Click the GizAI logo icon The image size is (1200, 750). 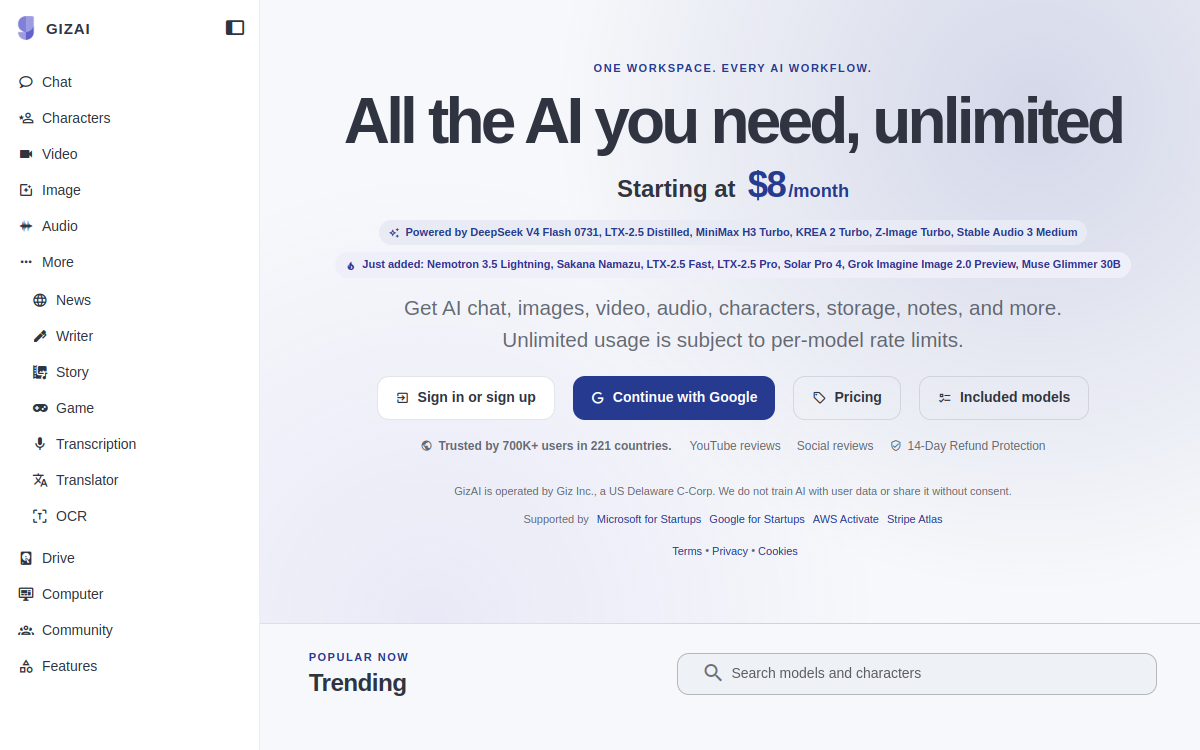coord(26,28)
